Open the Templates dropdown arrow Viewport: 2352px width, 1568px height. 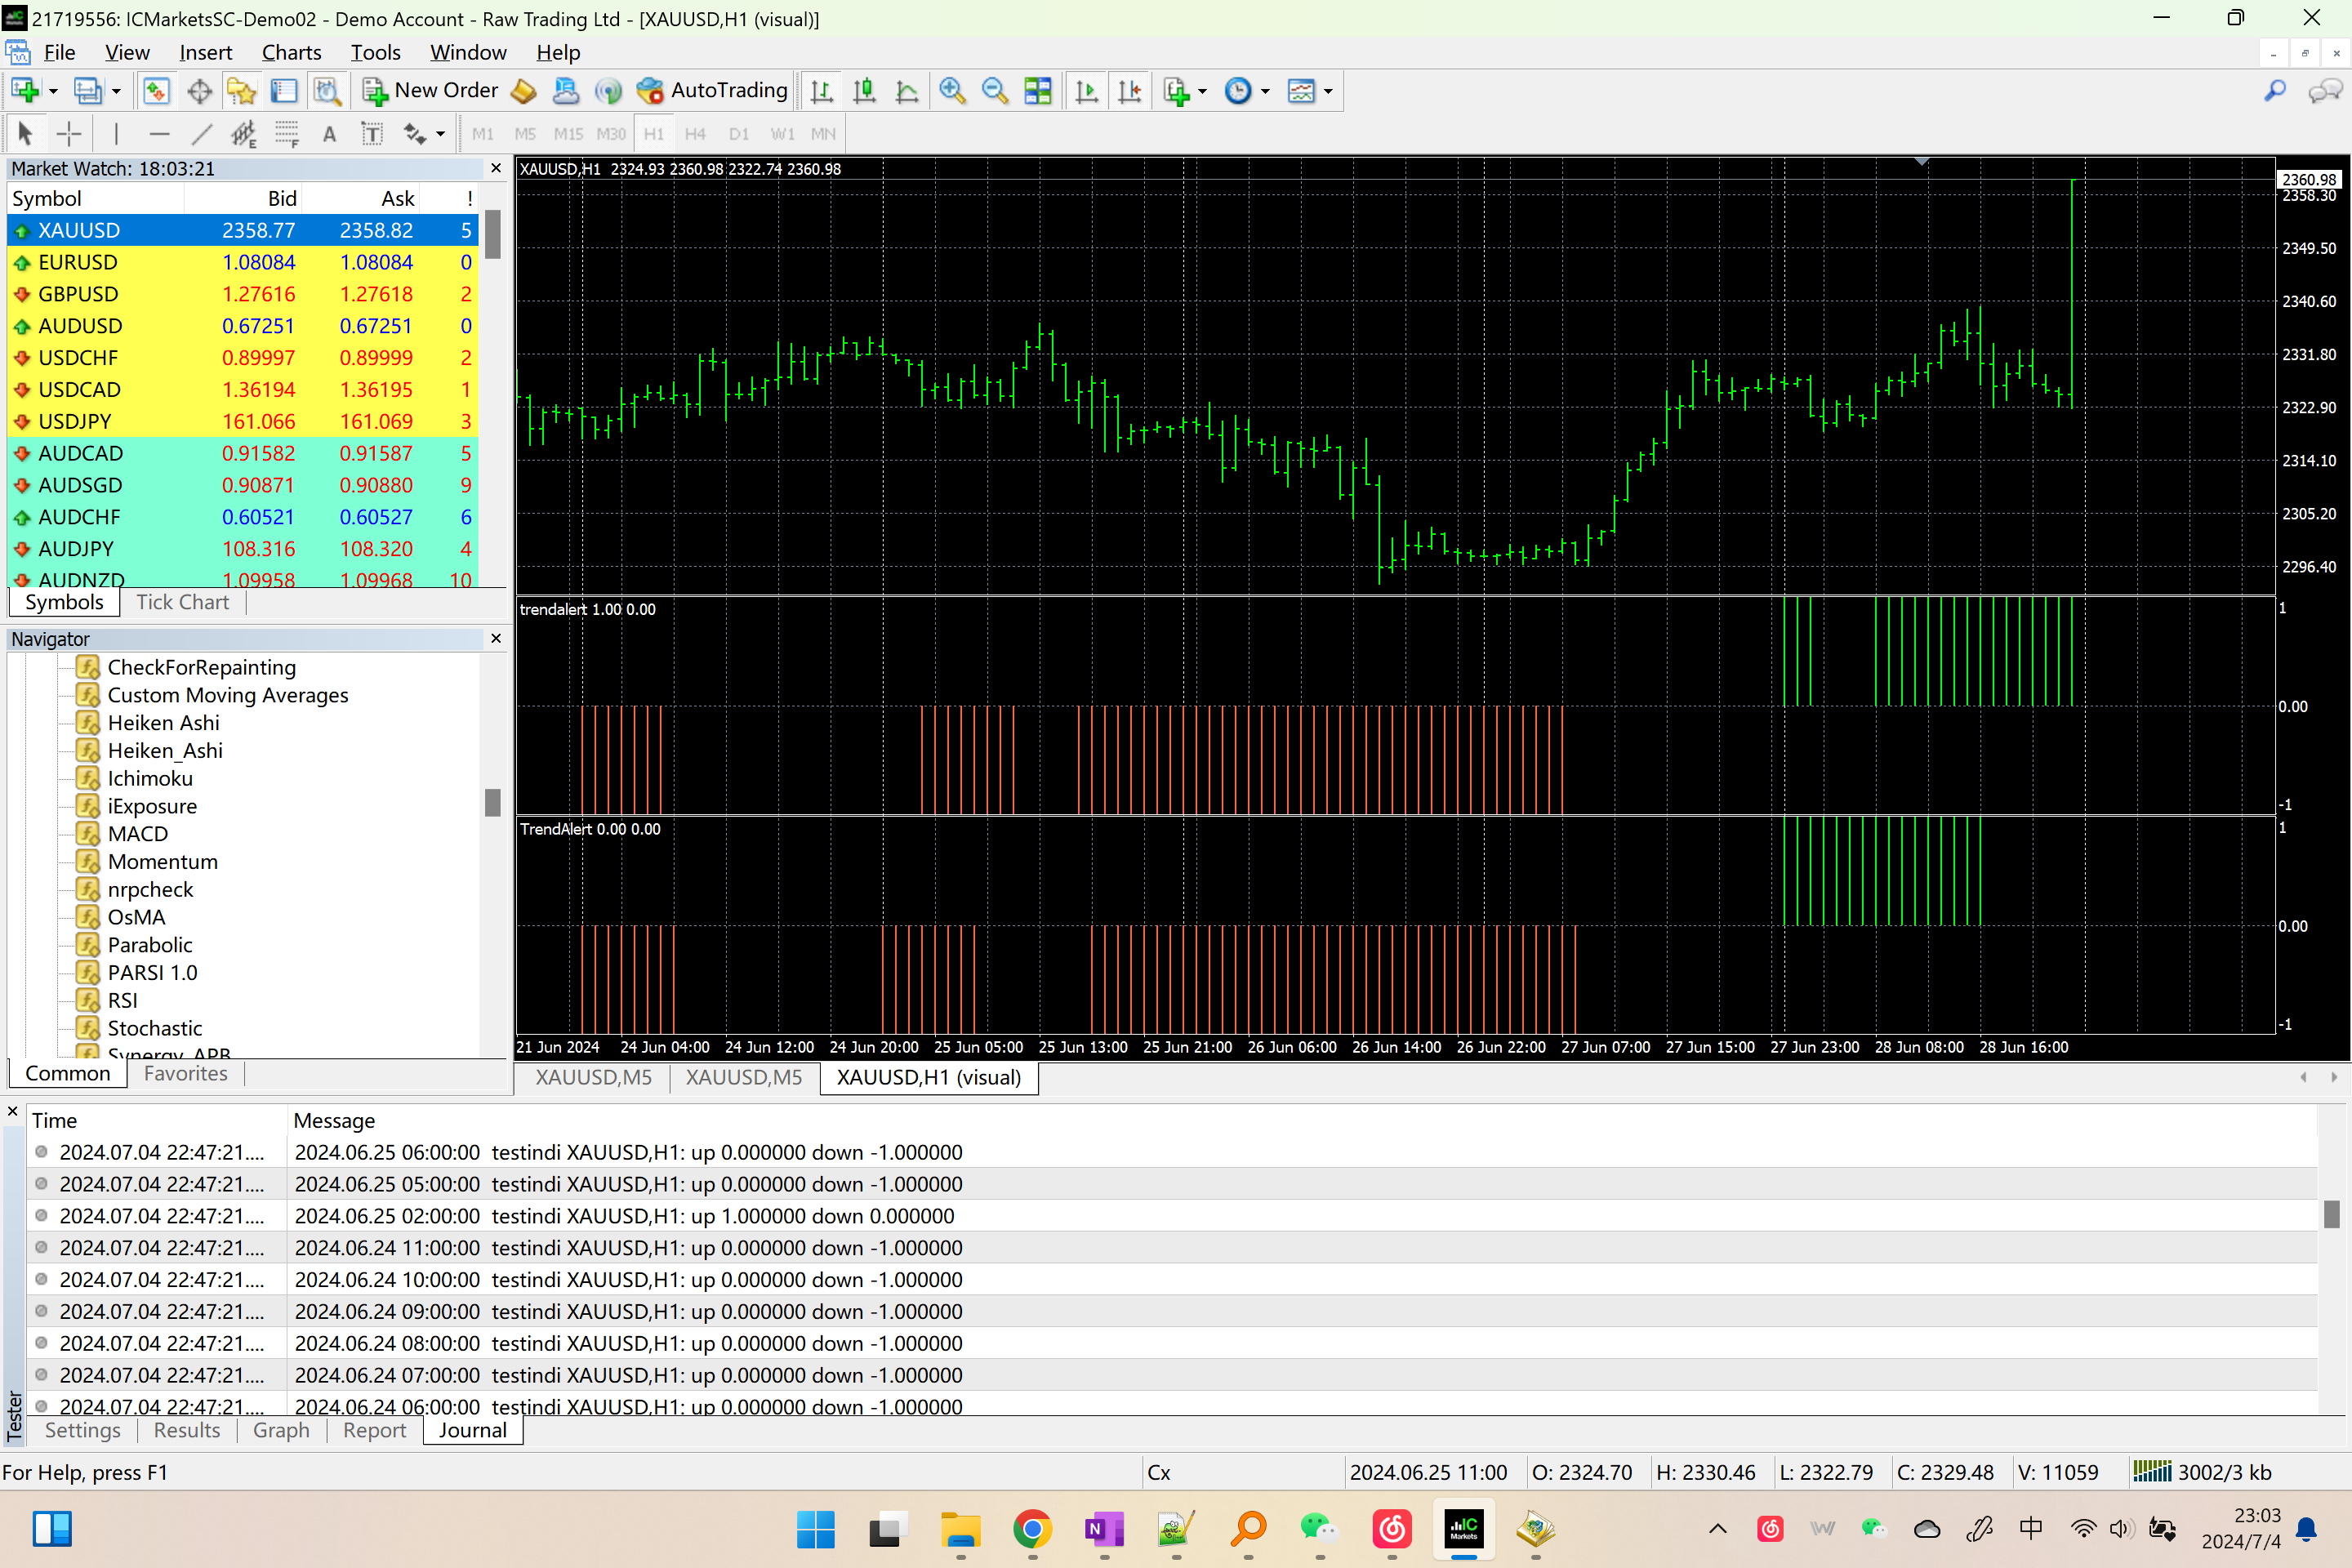[x=1328, y=91]
